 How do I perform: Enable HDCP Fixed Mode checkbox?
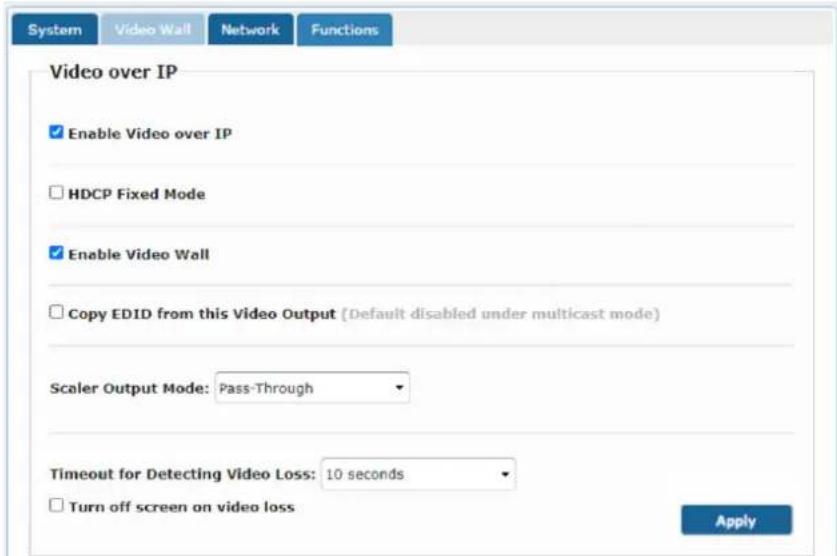[56, 192]
